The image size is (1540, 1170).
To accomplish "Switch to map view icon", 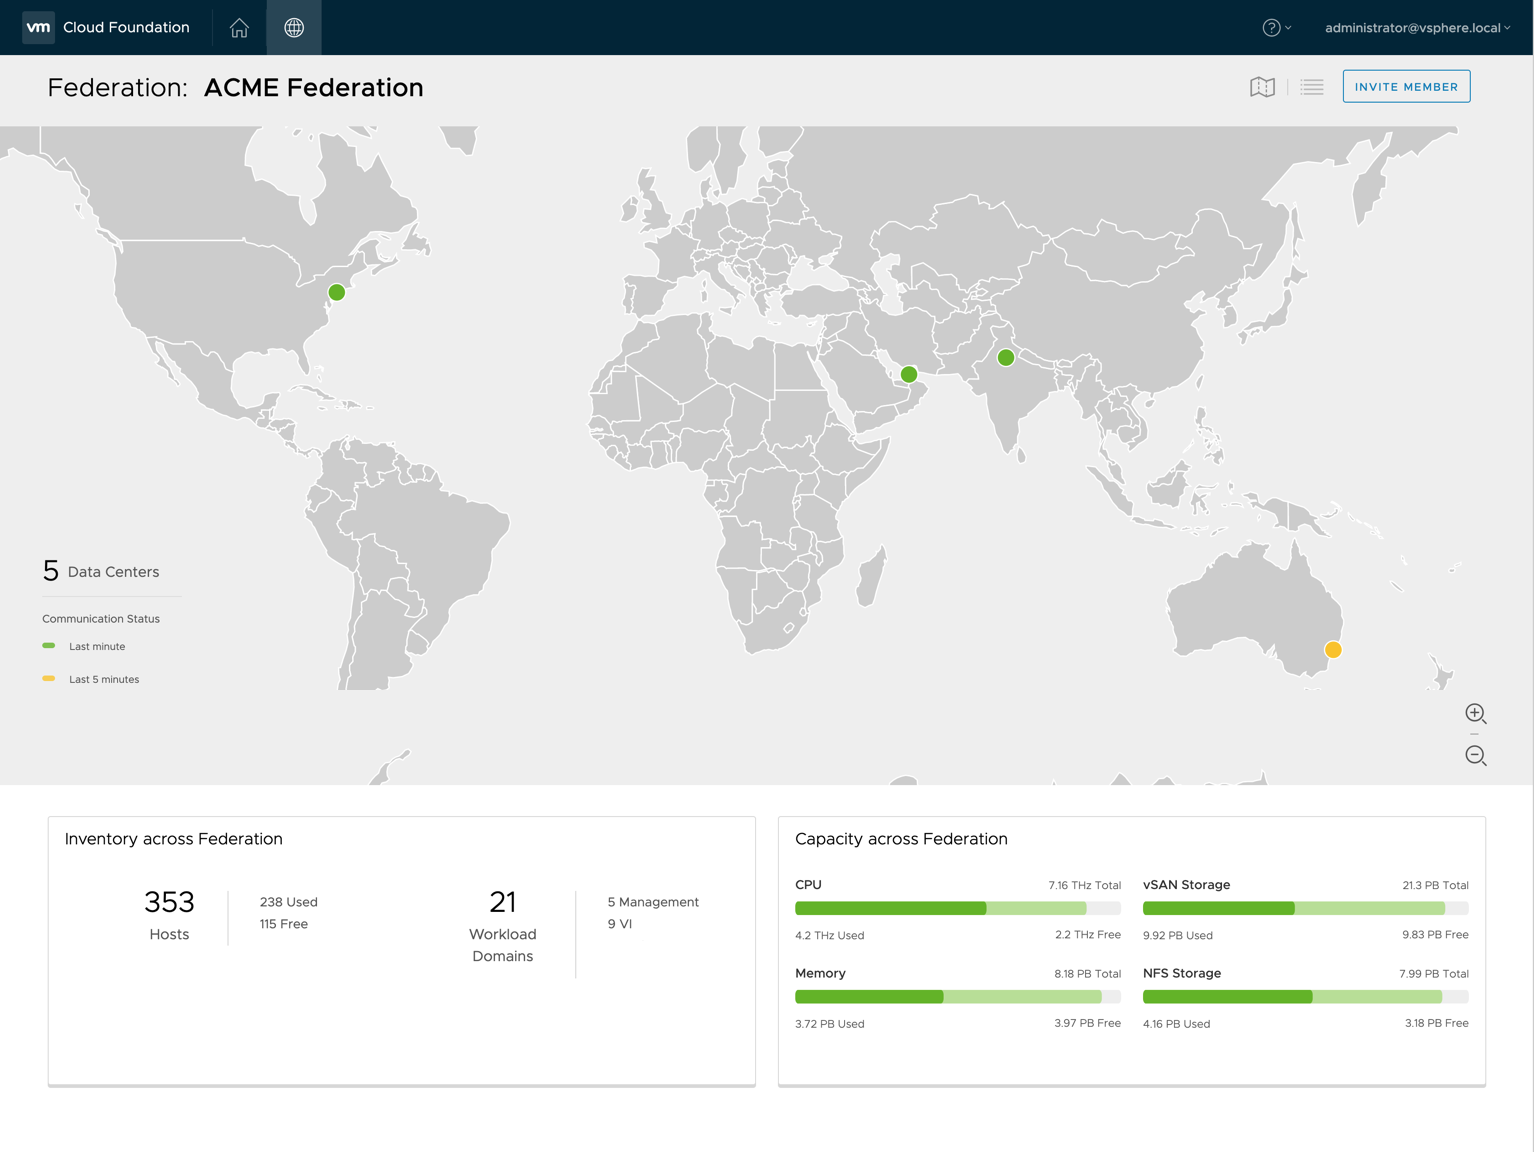I will click(x=1263, y=87).
